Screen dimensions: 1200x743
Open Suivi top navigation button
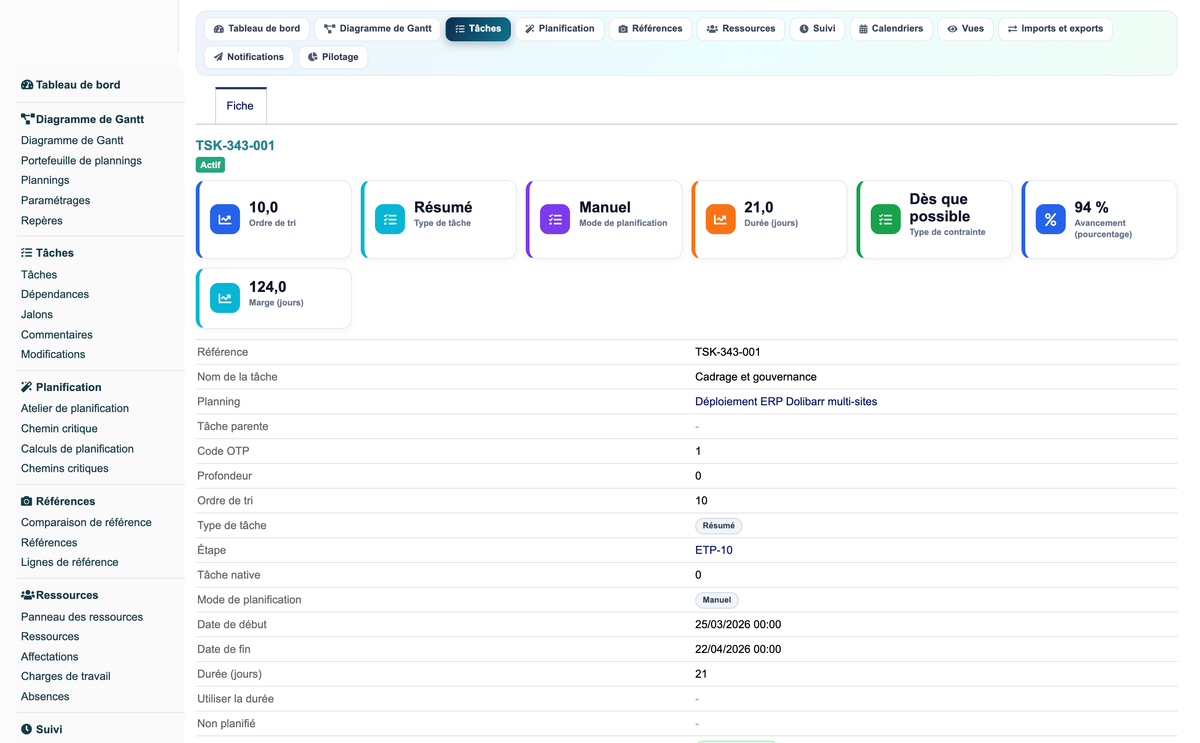click(817, 29)
